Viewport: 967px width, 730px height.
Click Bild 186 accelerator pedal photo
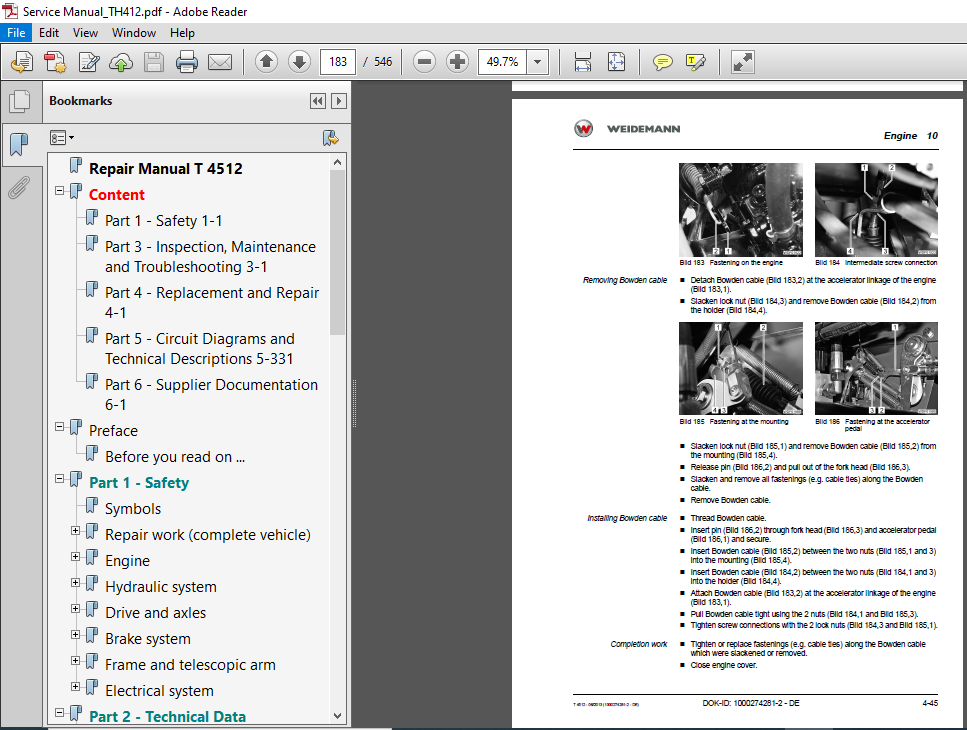(876, 368)
